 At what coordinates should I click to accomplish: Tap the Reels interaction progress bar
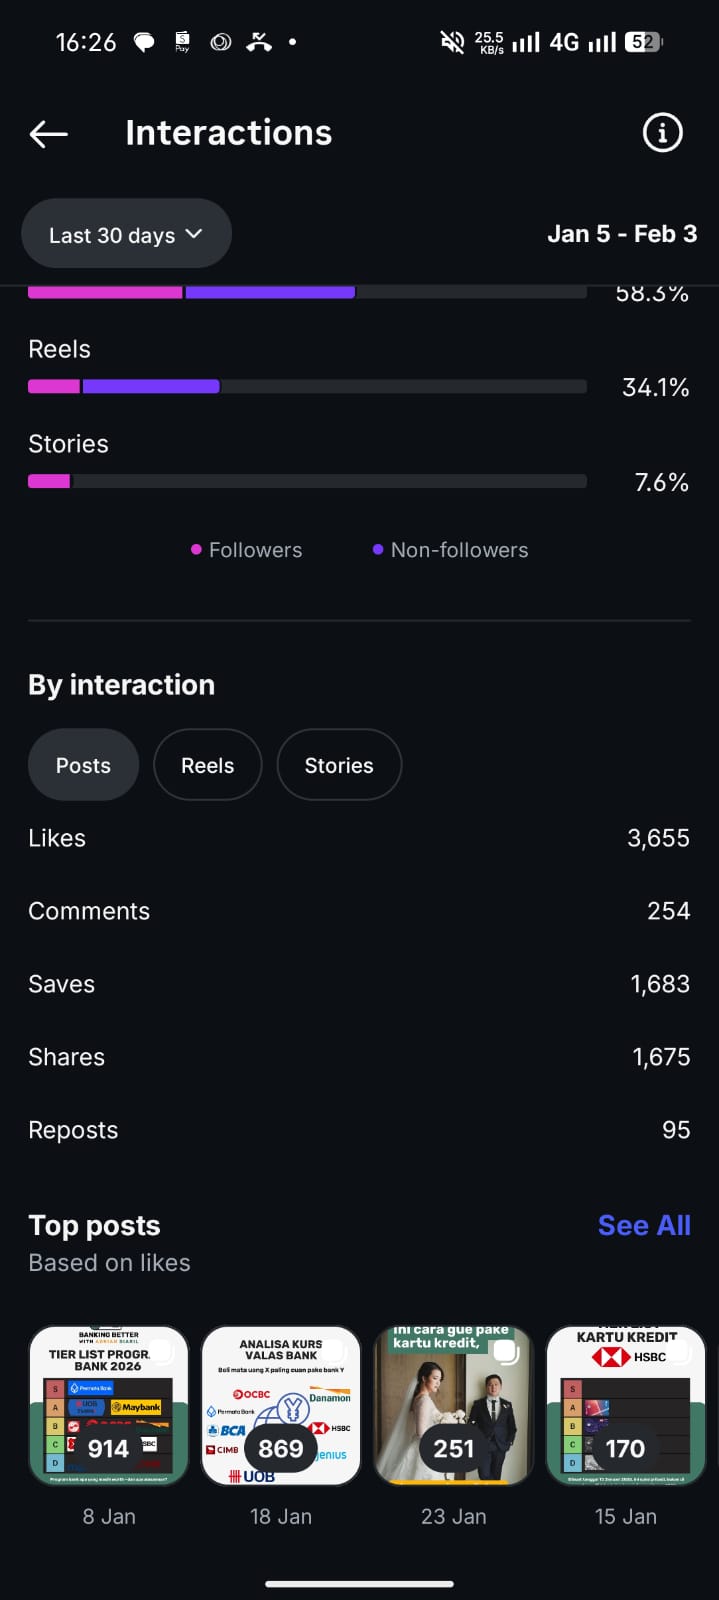tap(307, 387)
